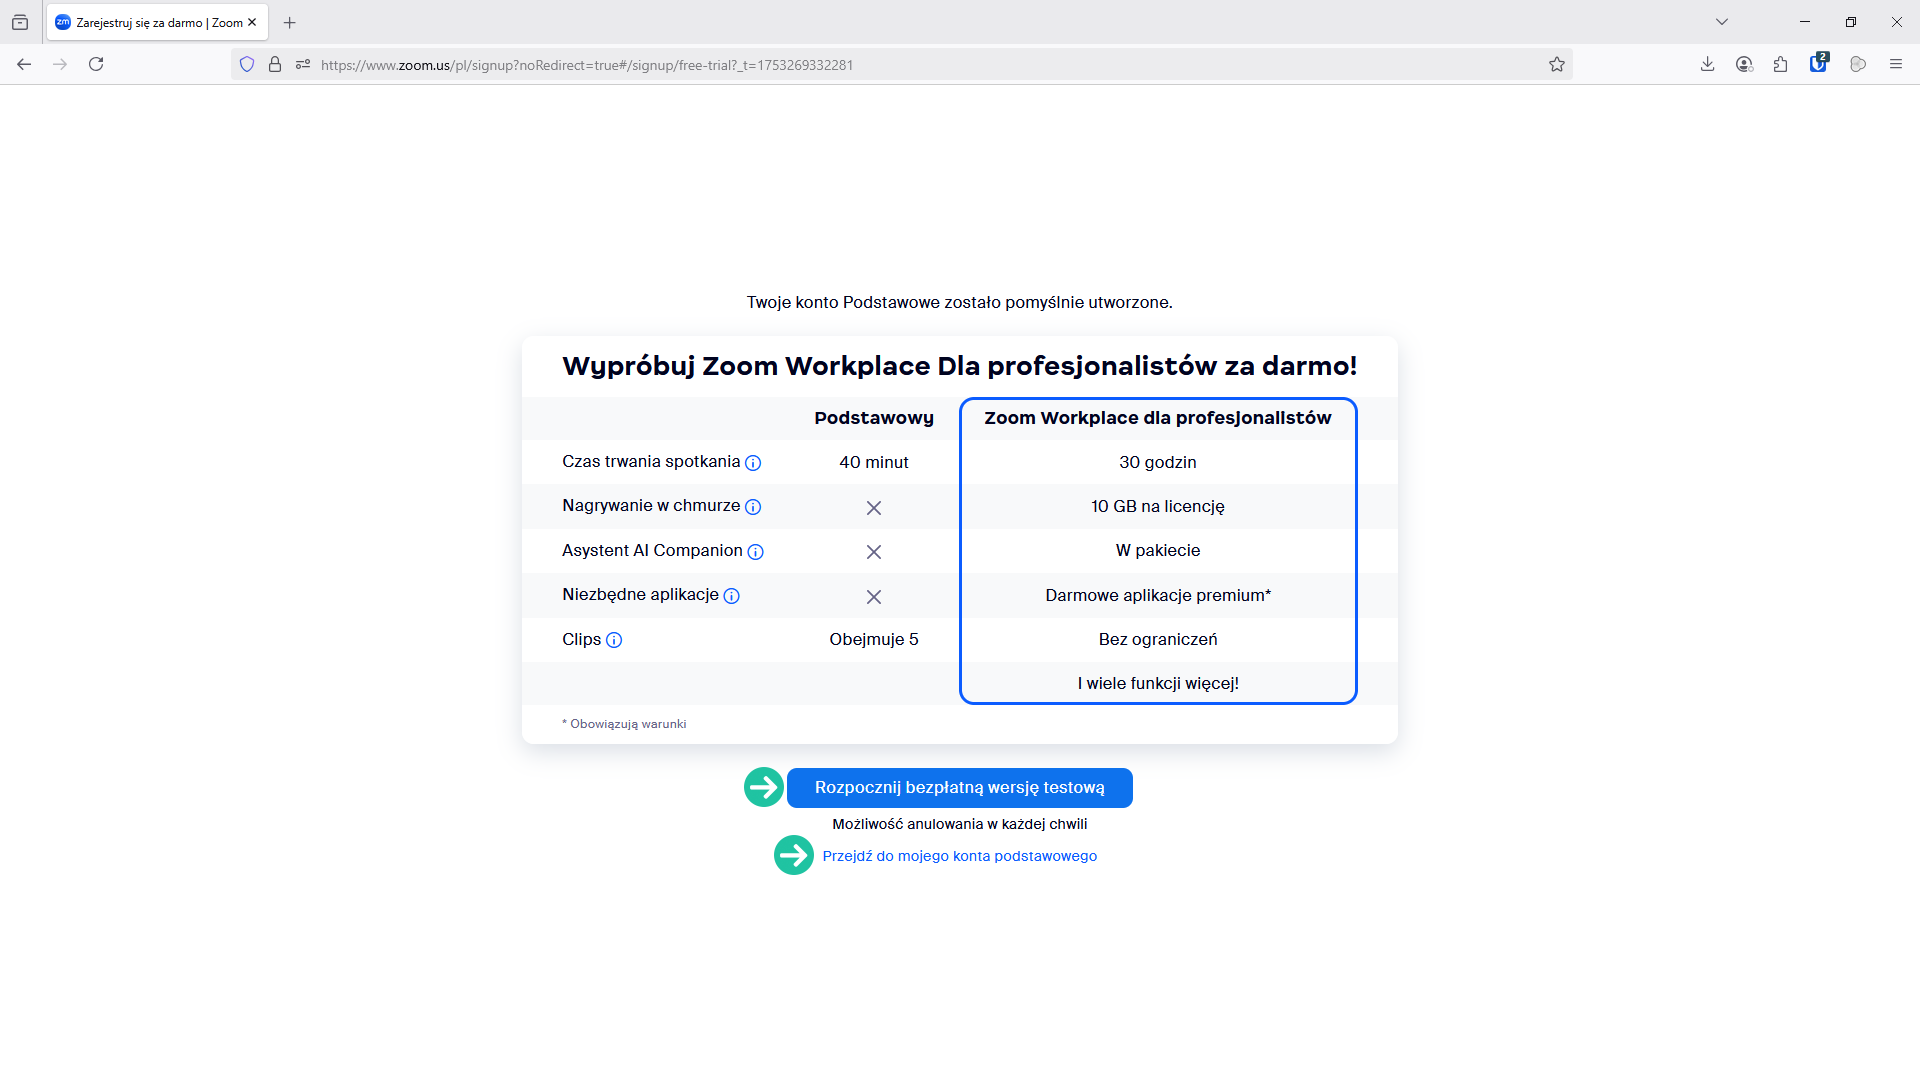Screen dimensions: 1920x1080
Task: Click the Podstawowy column header
Action: click(874, 418)
